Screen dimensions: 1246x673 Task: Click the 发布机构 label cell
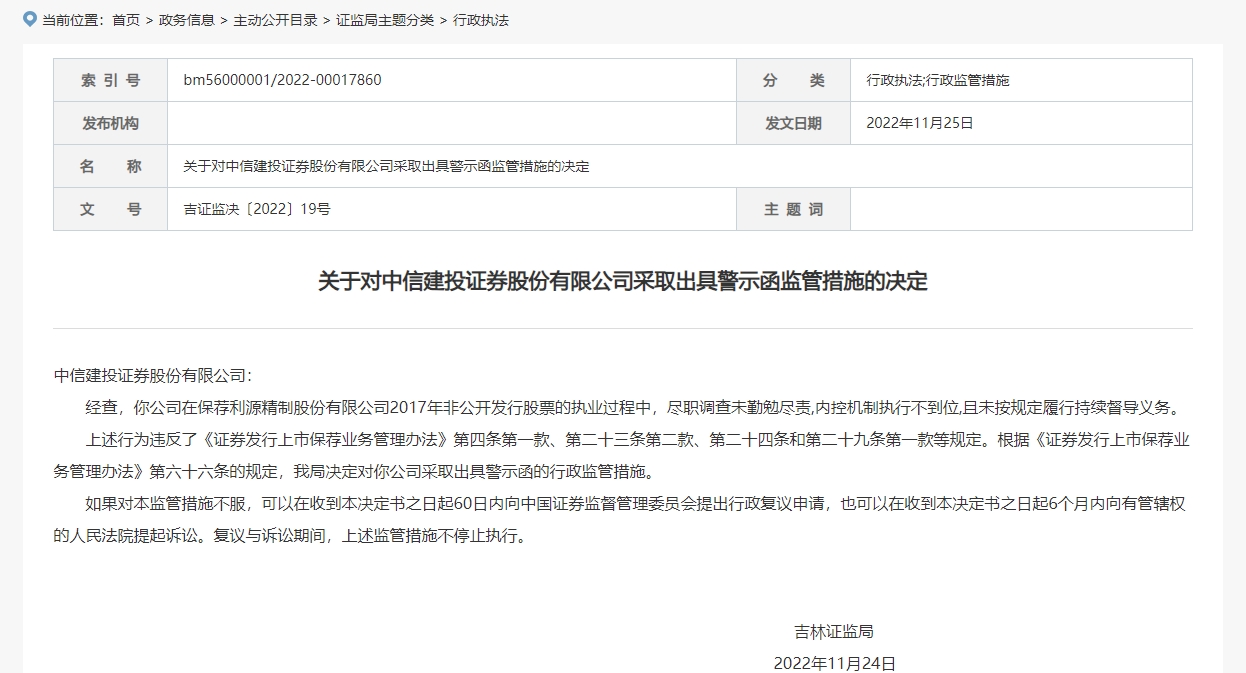click(x=110, y=123)
